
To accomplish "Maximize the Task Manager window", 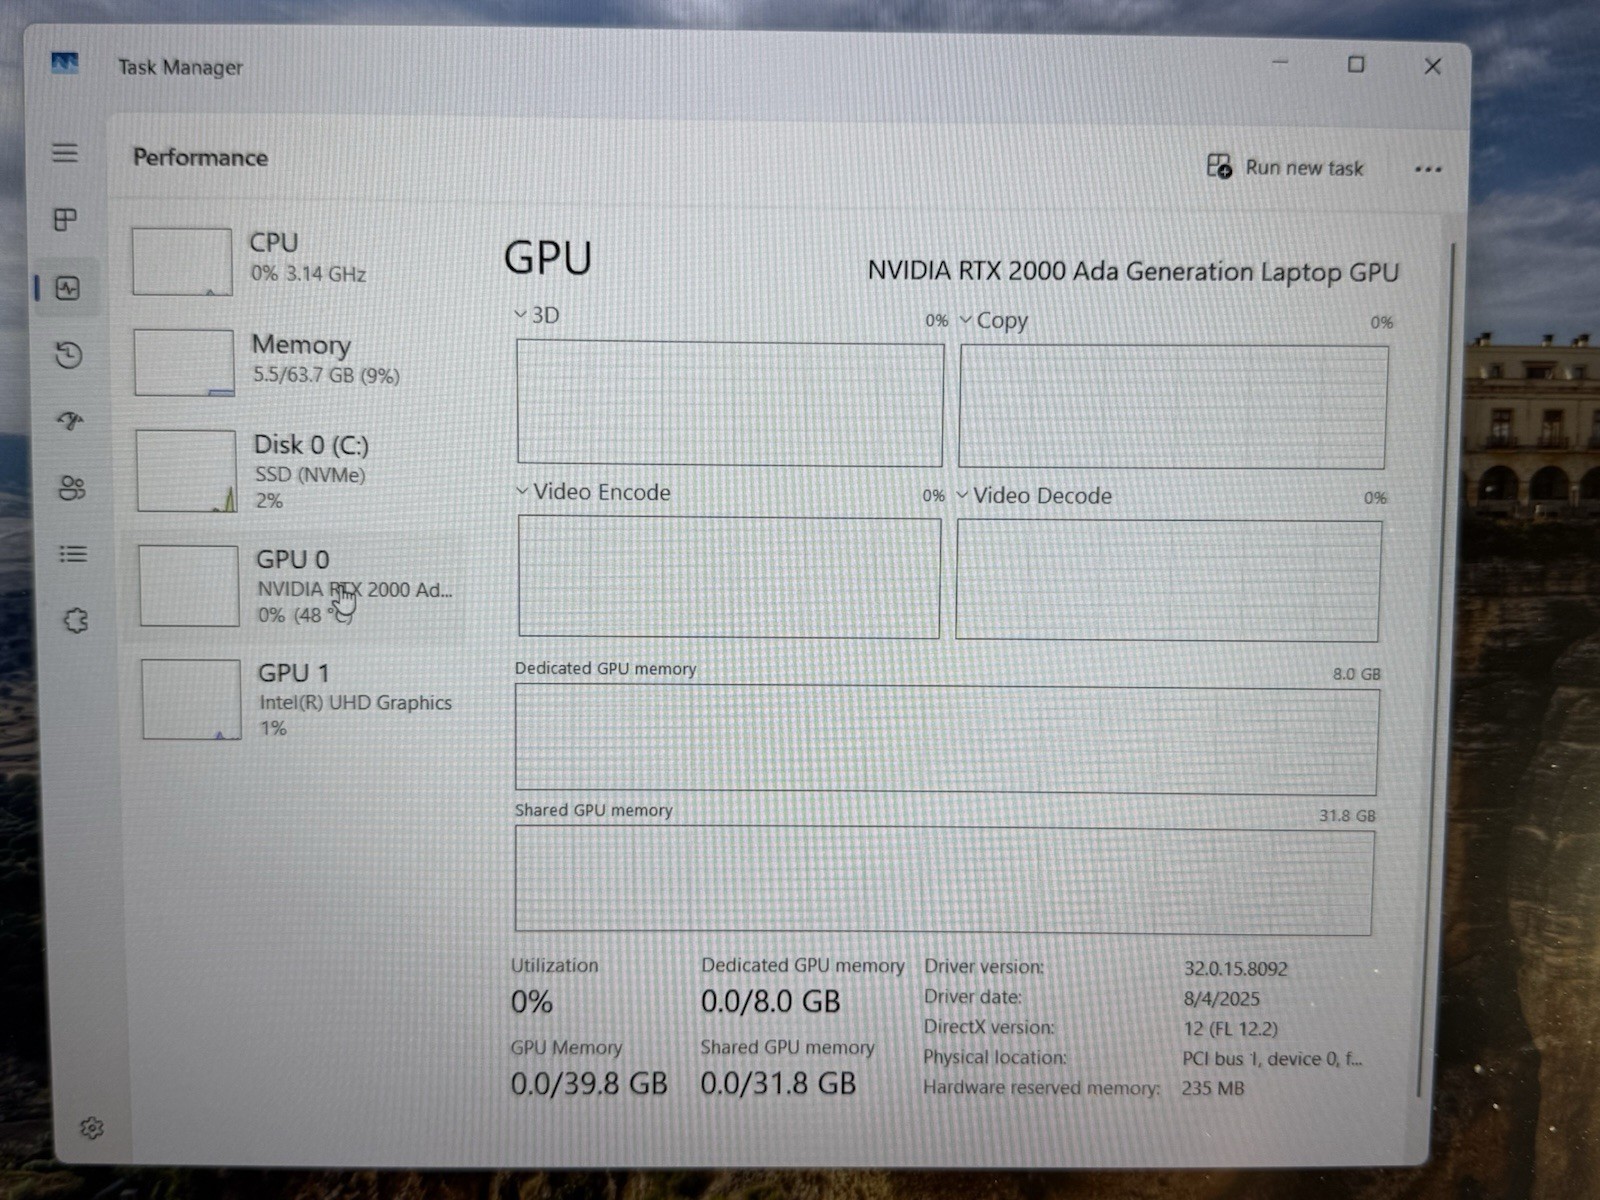I will click(1356, 64).
